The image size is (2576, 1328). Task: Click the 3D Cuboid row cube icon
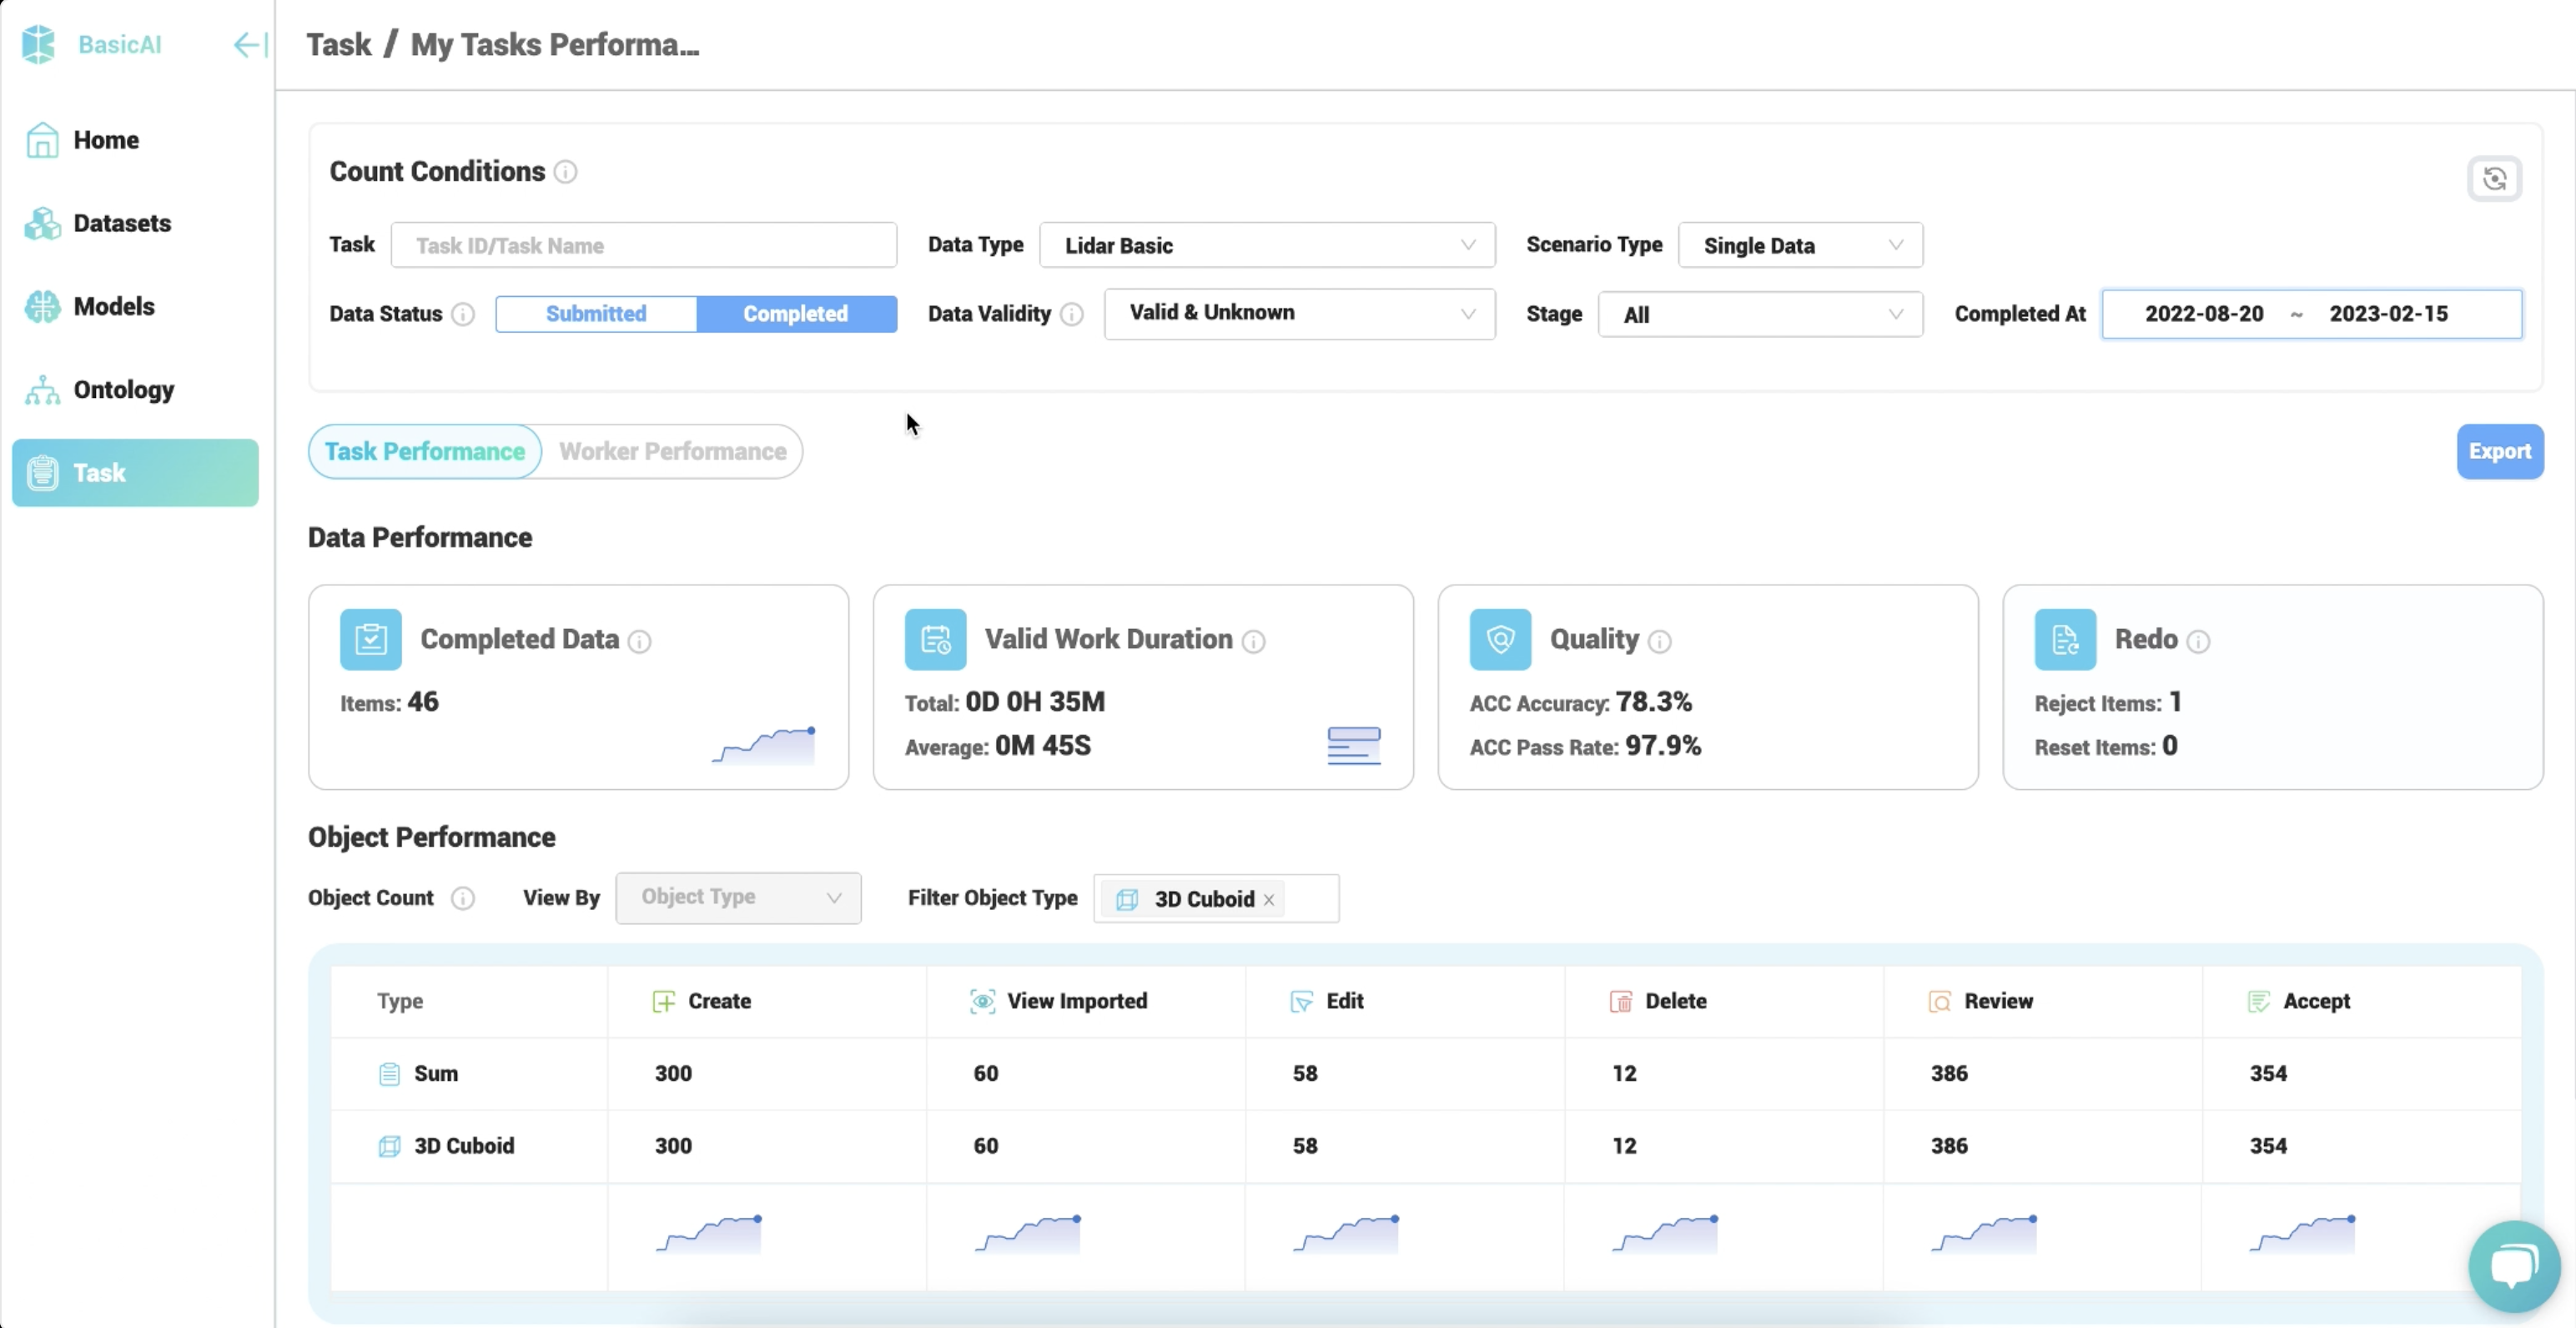389,1146
